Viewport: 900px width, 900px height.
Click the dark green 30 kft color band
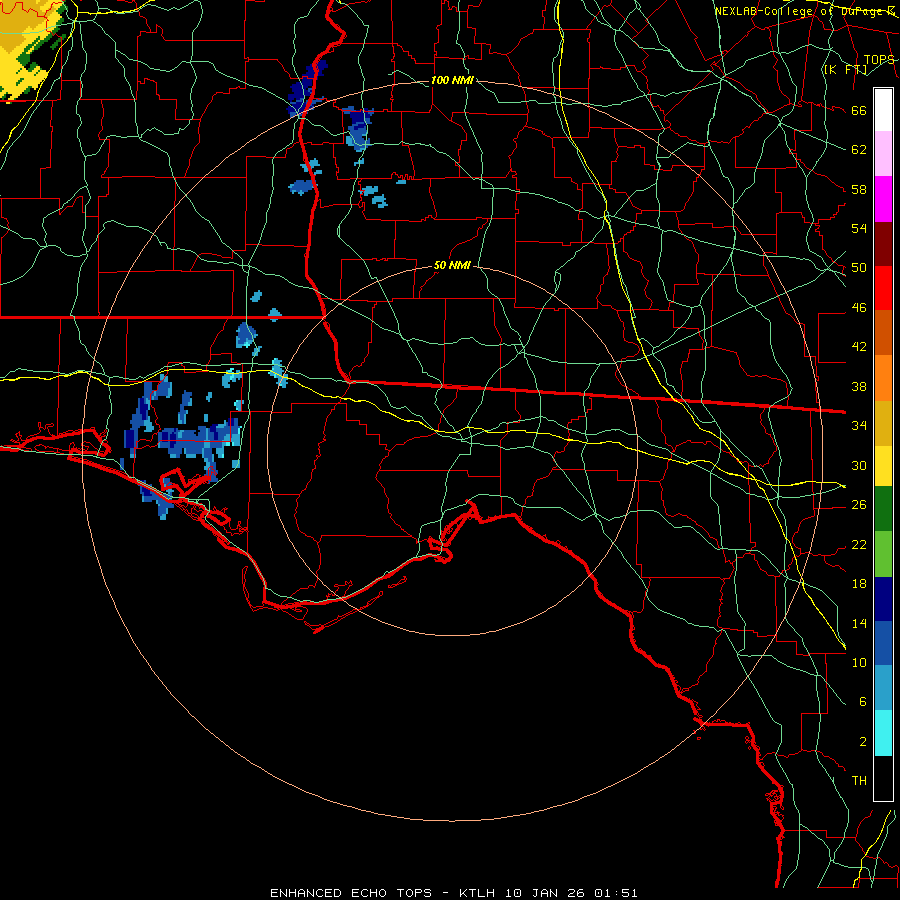(x=883, y=509)
